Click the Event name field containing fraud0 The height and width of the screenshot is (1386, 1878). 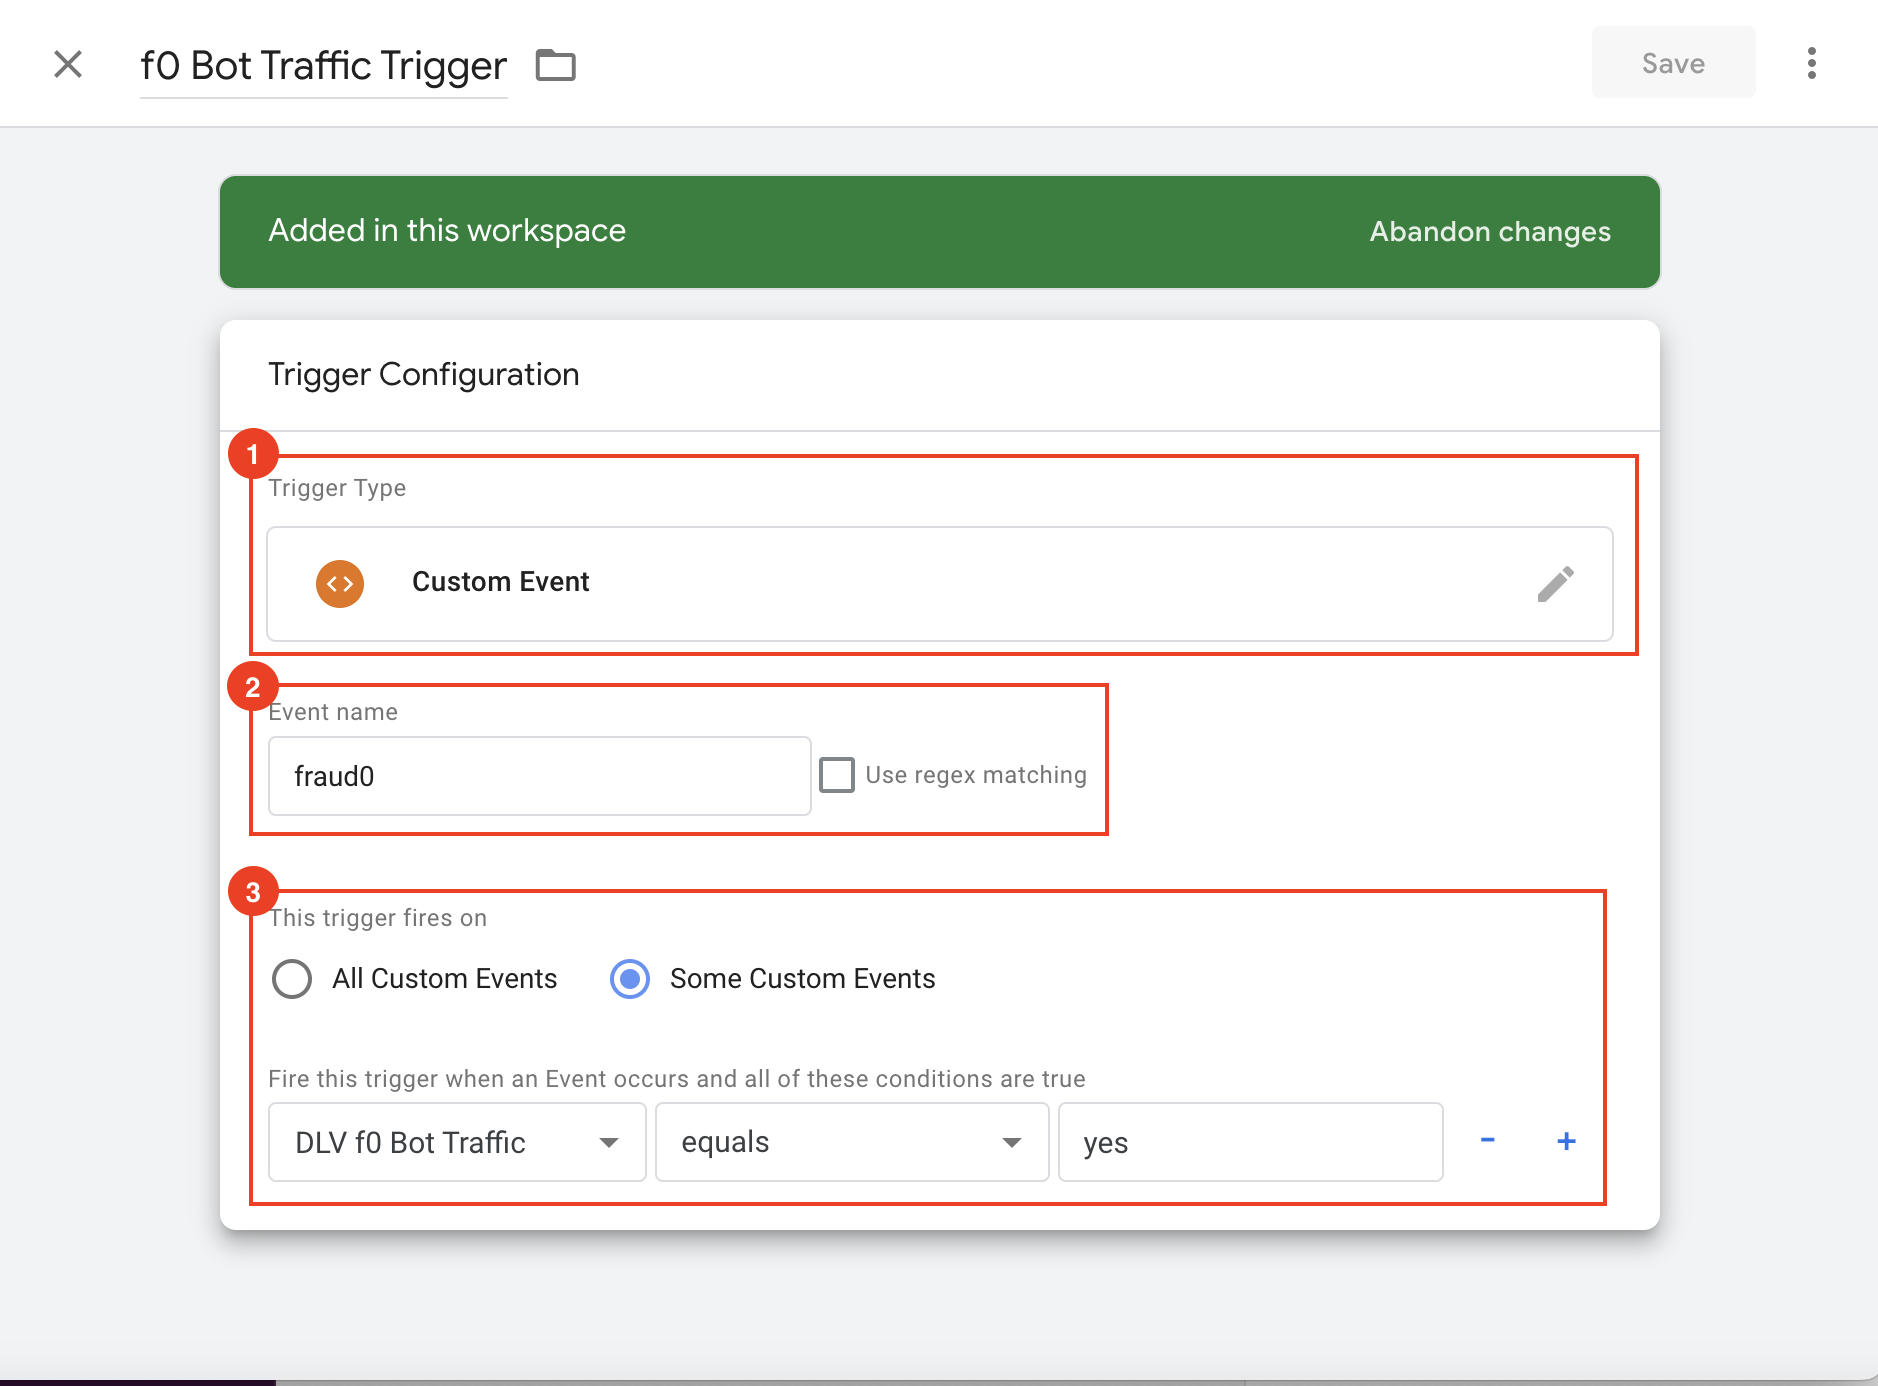click(539, 776)
